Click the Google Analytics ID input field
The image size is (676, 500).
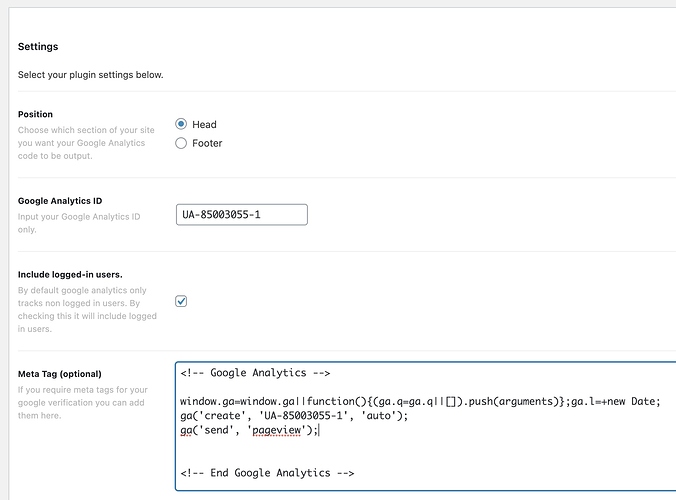coord(242,215)
